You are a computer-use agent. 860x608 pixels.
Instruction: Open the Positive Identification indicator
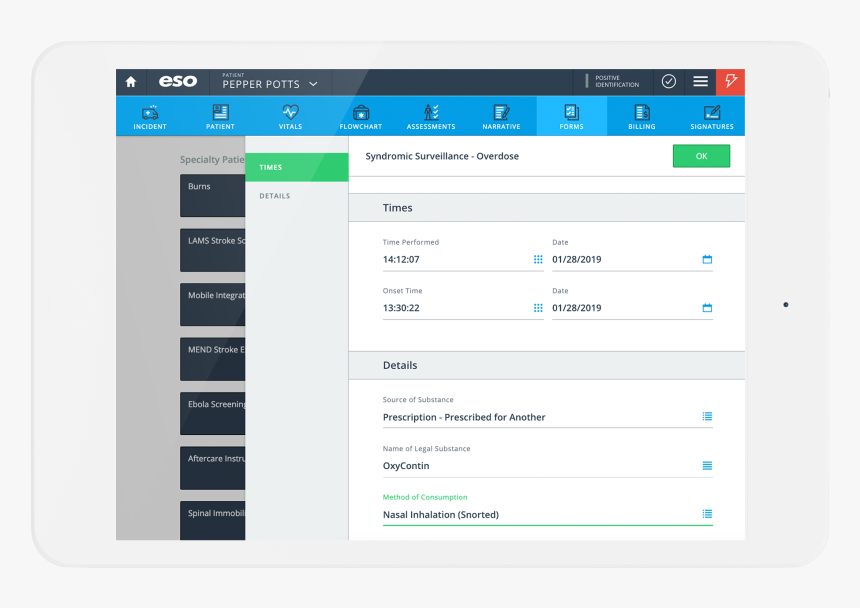613,82
